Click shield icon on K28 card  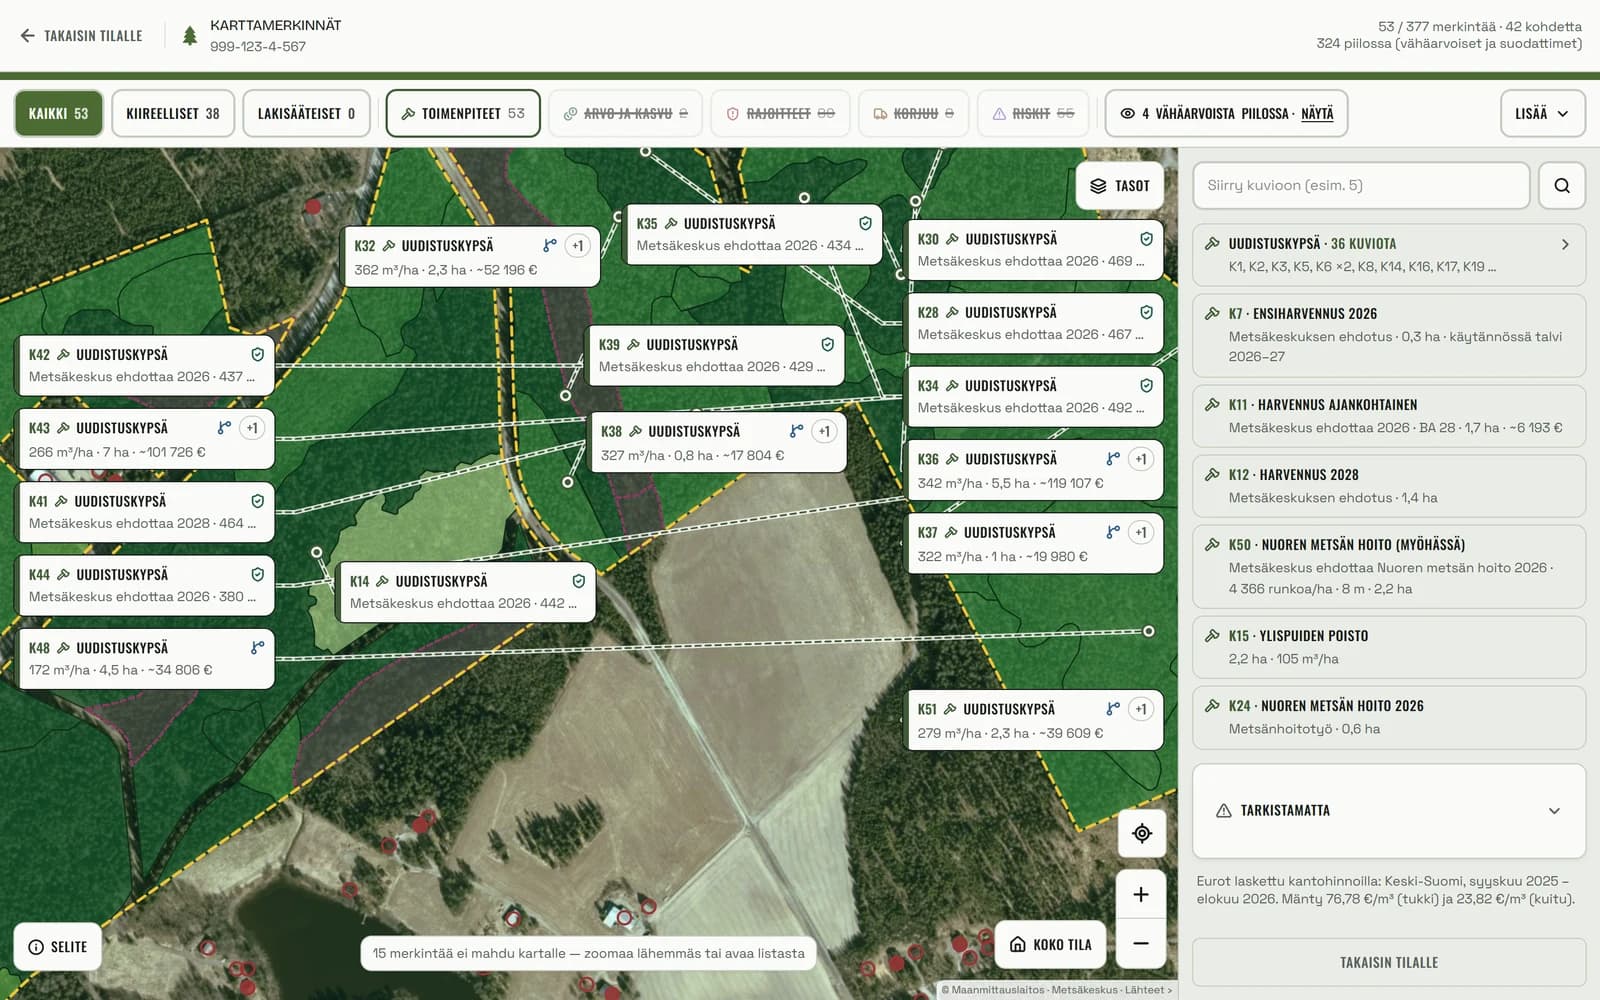(x=1146, y=313)
